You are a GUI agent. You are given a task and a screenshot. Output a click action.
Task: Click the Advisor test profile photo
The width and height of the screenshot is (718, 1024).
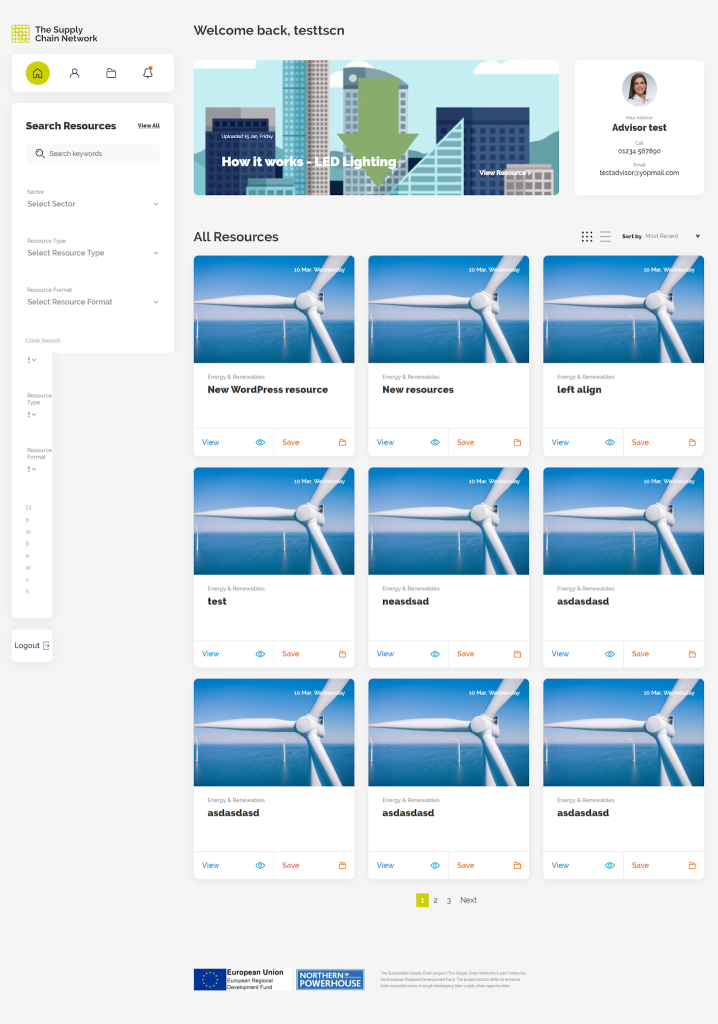[639, 88]
